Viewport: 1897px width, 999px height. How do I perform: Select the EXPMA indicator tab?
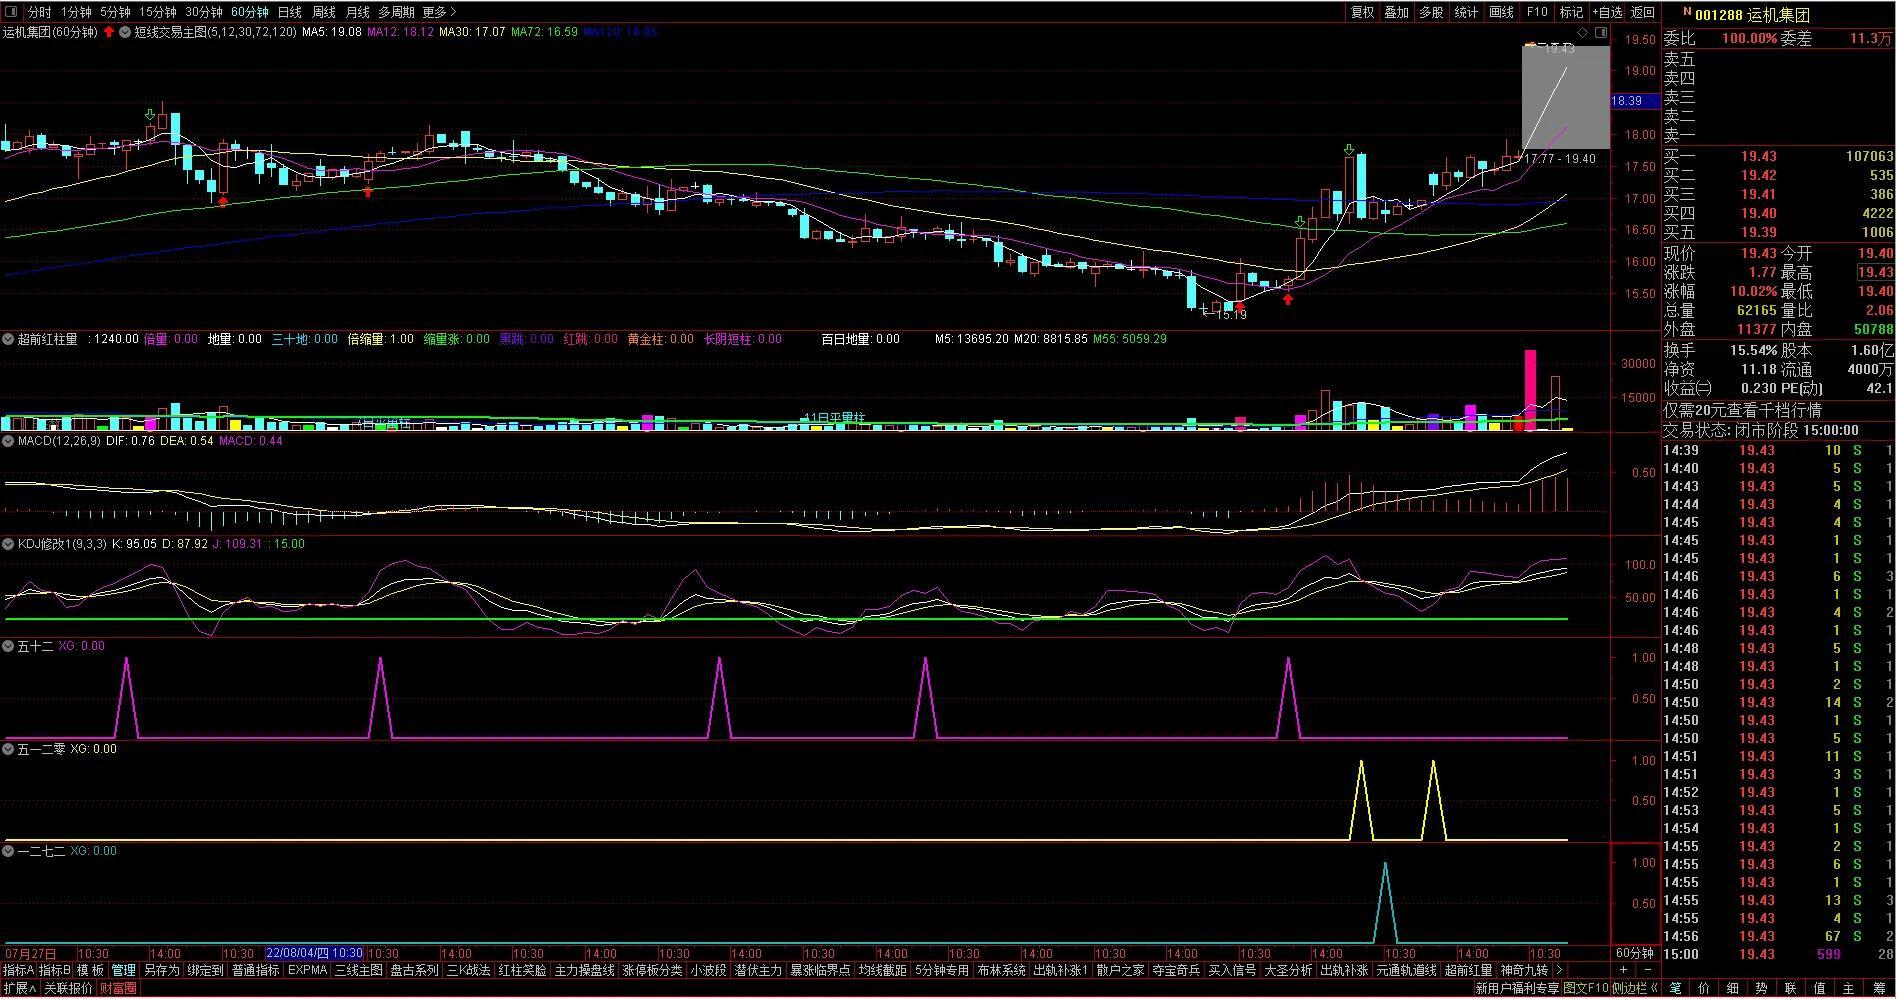point(307,970)
